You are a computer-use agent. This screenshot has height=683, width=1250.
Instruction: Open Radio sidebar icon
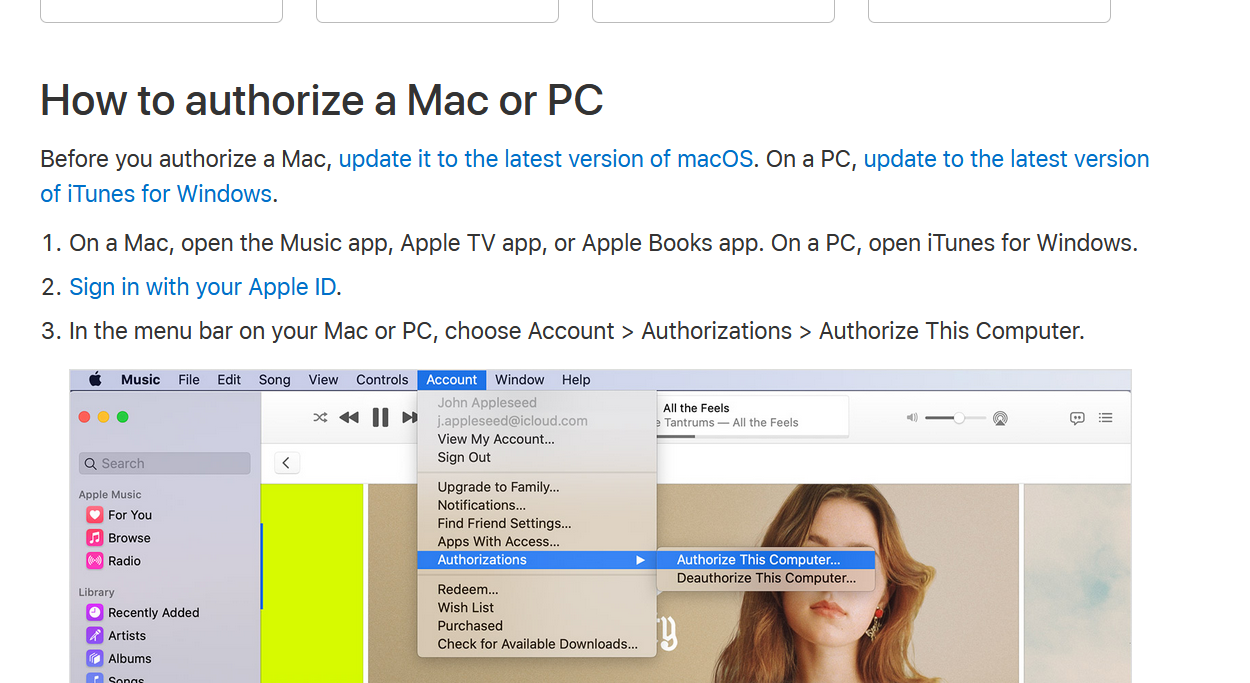point(95,561)
